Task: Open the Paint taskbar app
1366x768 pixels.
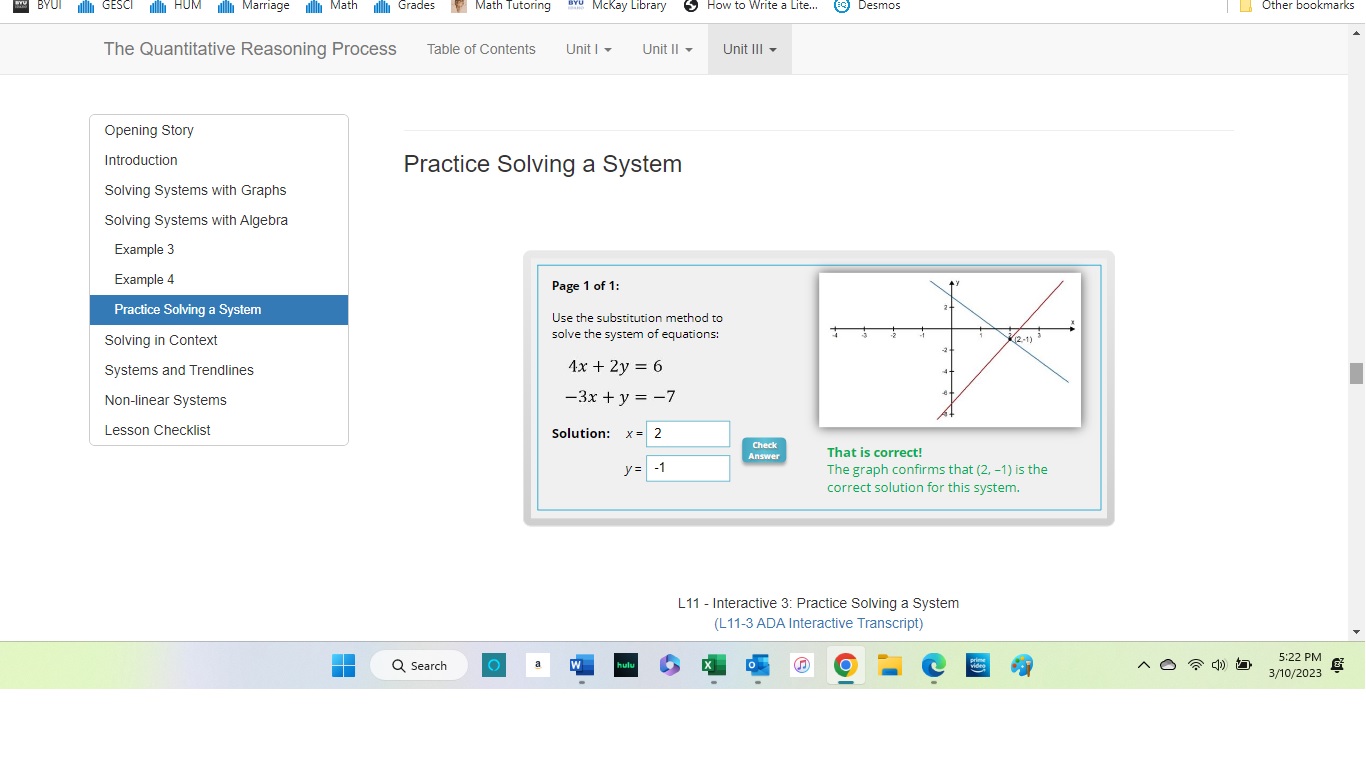Action: [x=1022, y=666]
